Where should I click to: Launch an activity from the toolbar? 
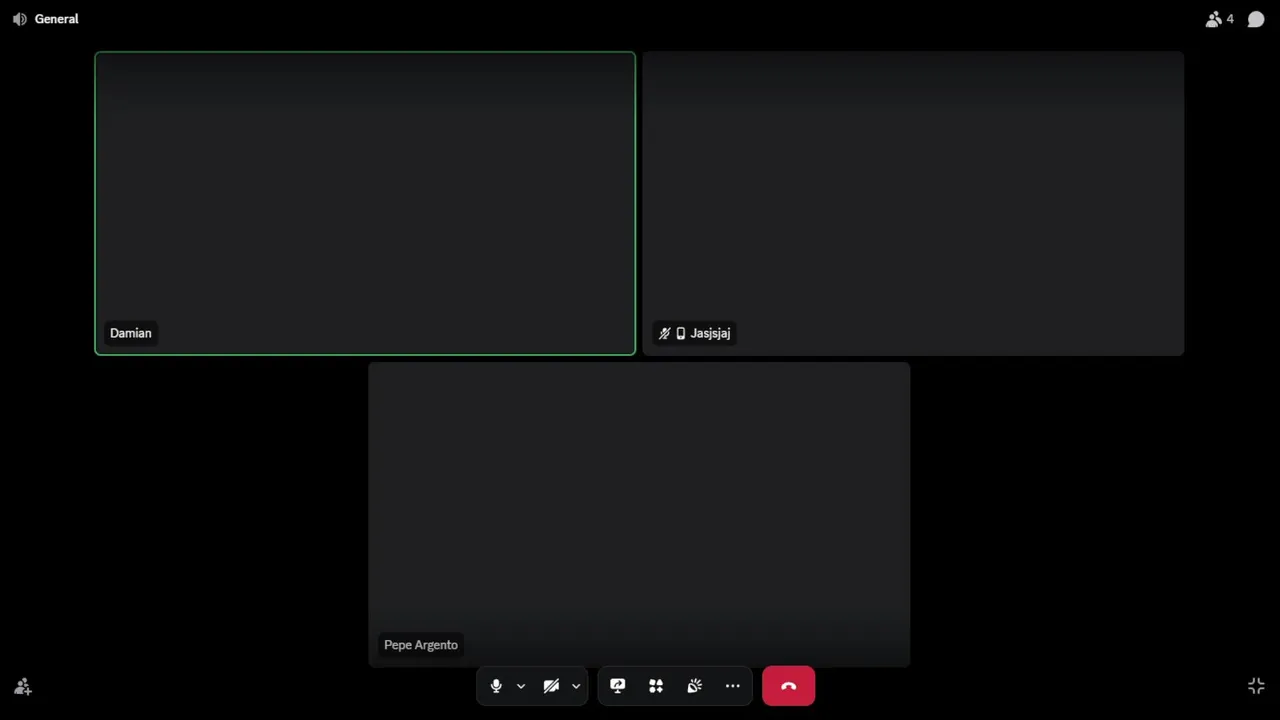click(656, 686)
